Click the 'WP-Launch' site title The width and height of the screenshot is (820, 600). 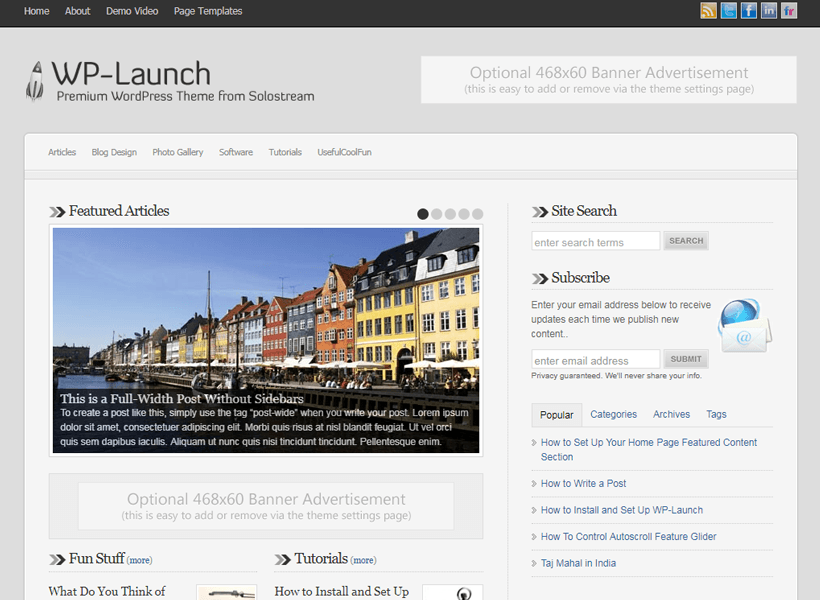(x=131, y=74)
